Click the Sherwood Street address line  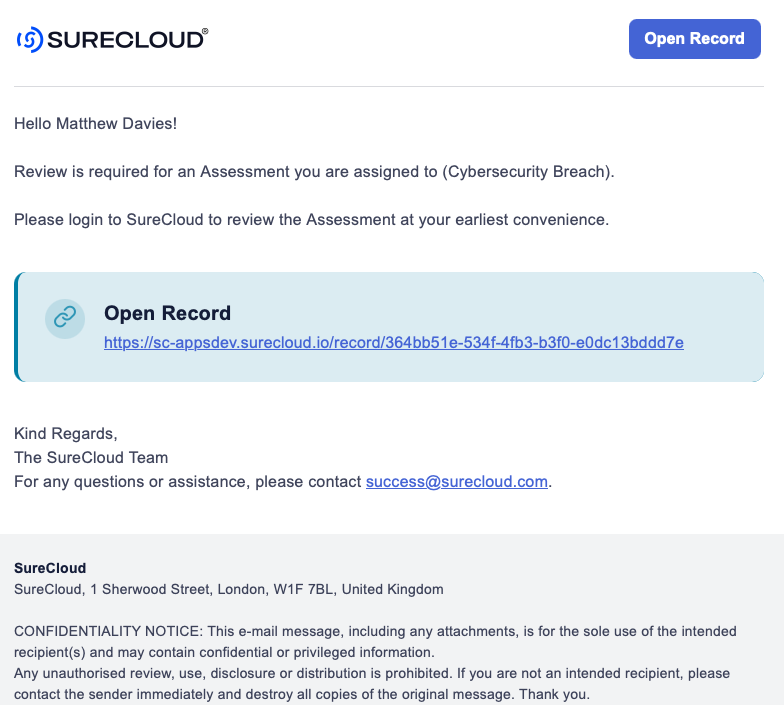click(229, 589)
